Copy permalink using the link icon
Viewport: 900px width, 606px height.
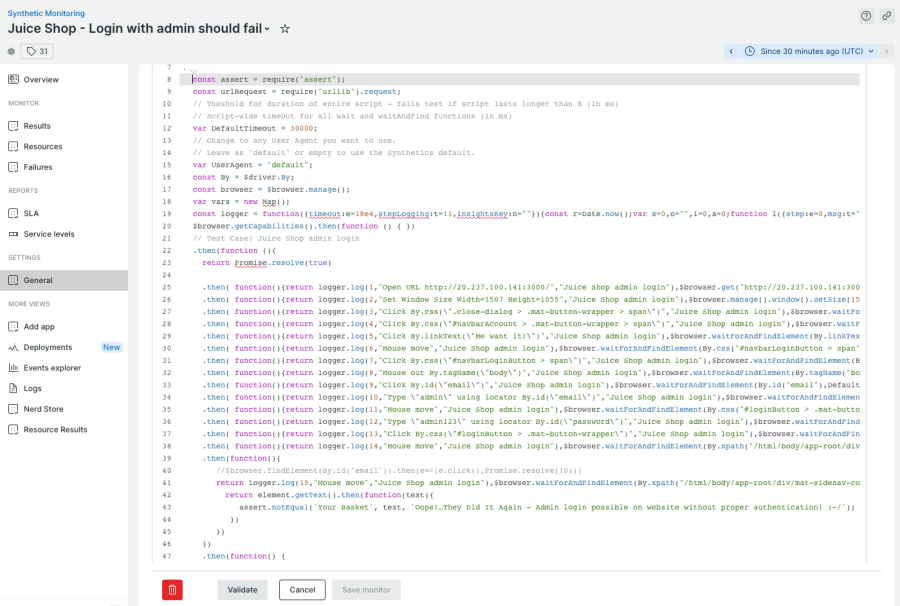(886, 16)
